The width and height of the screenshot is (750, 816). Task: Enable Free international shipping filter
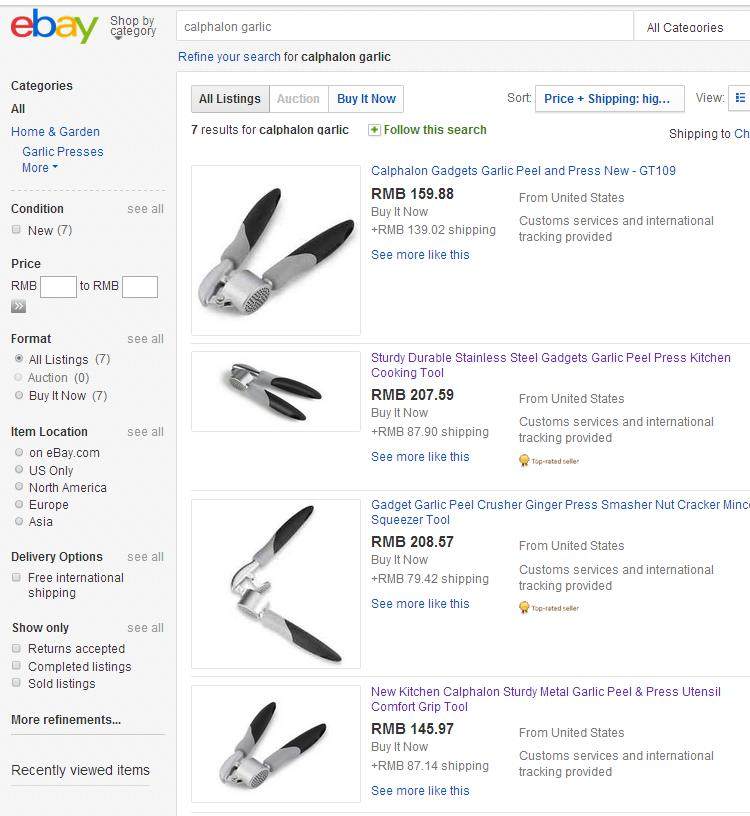tap(16, 578)
